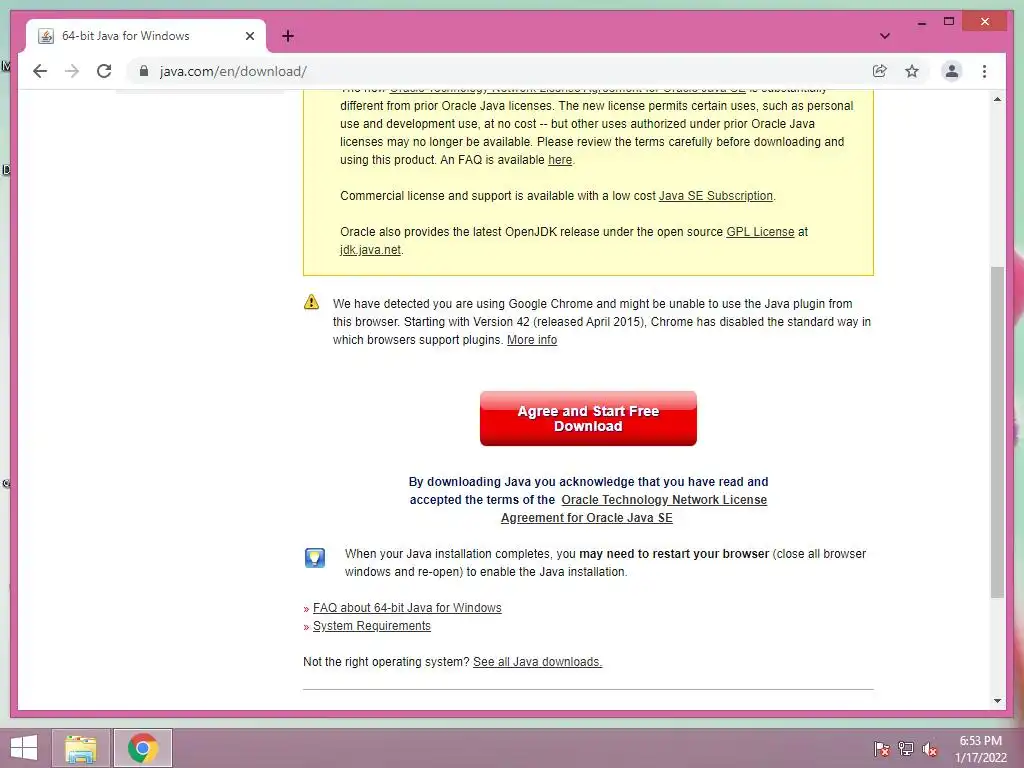The image size is (1024, 768).
Task: Open the More info link about Chrome plugins
Action: point(532,340)
